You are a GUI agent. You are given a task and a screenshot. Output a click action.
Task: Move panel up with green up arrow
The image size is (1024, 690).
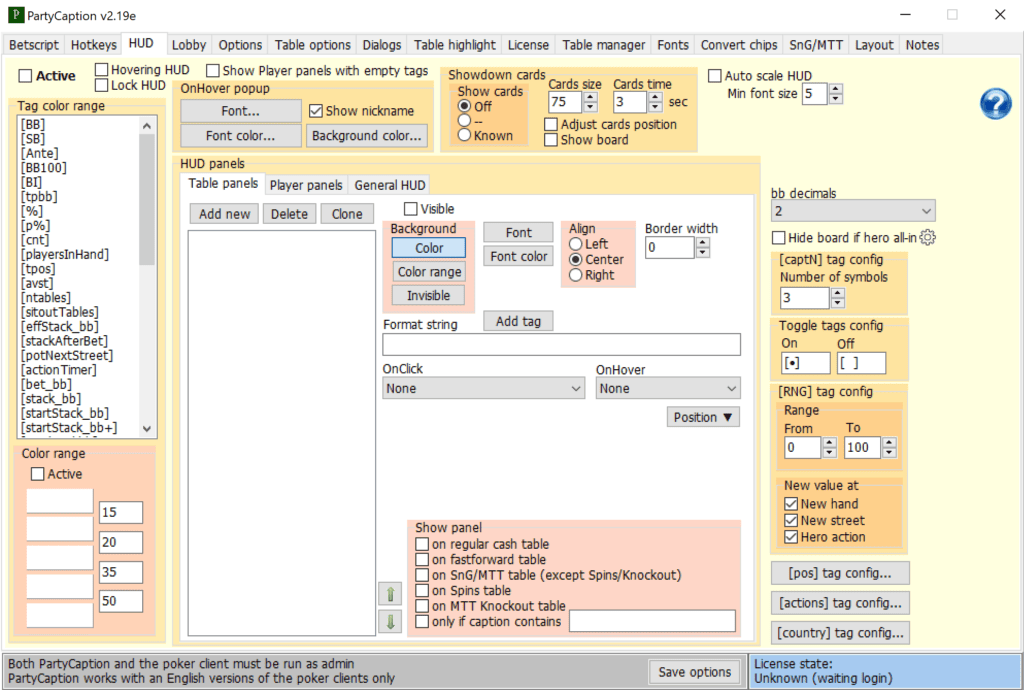pyautogui.click(x=390, y=594)
